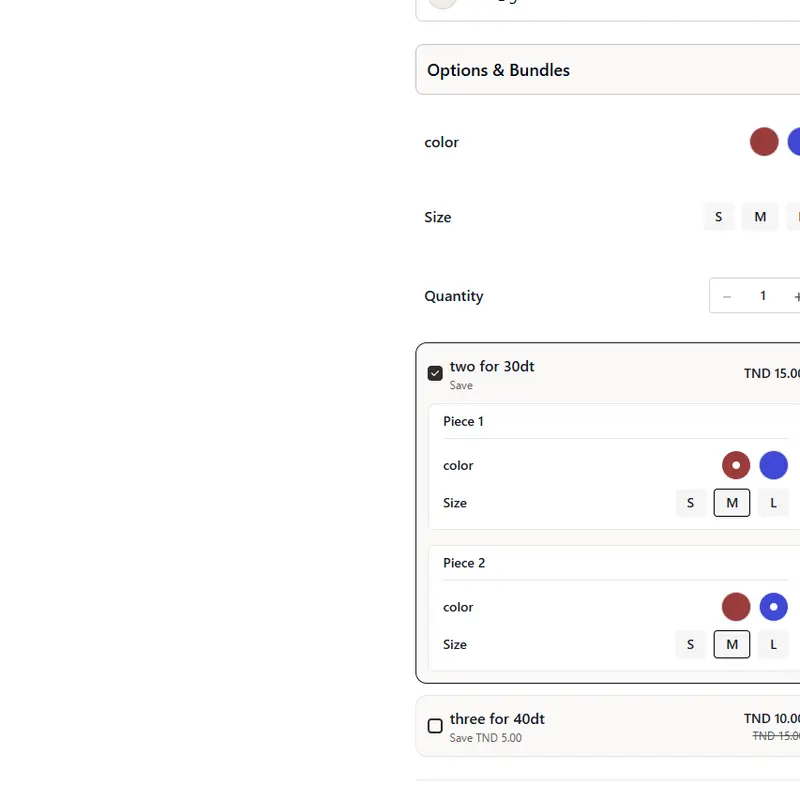Select size S in main Size row
The width and height of the screenshot is (800, 800).
tap(718, 217)
